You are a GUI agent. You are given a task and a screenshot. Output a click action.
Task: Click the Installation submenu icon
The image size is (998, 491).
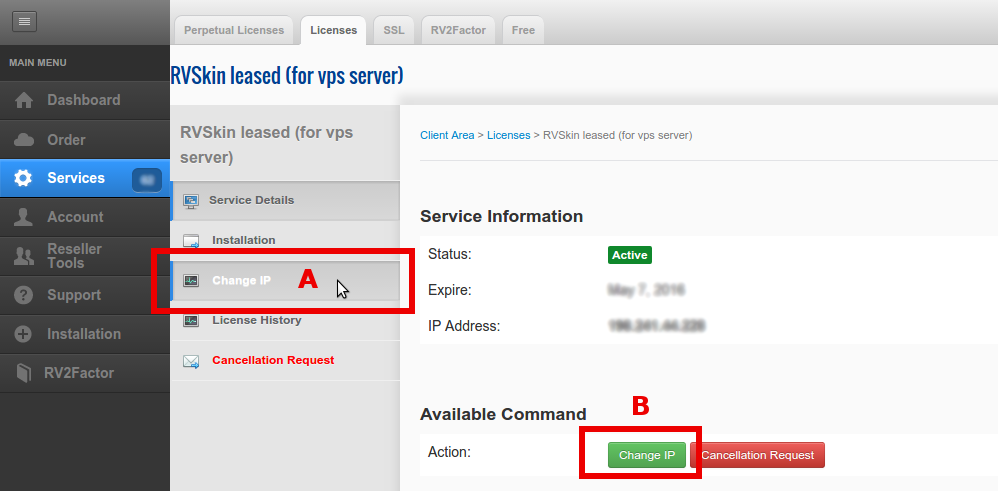pos(191,241)
